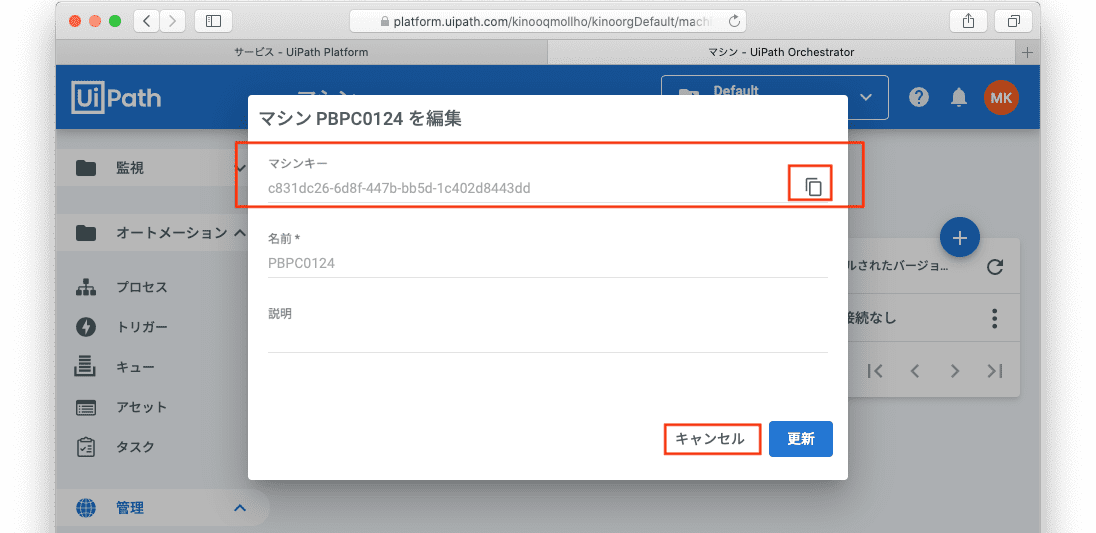
Task: Open プロセス in the sidebar
Action: point(142,287)
